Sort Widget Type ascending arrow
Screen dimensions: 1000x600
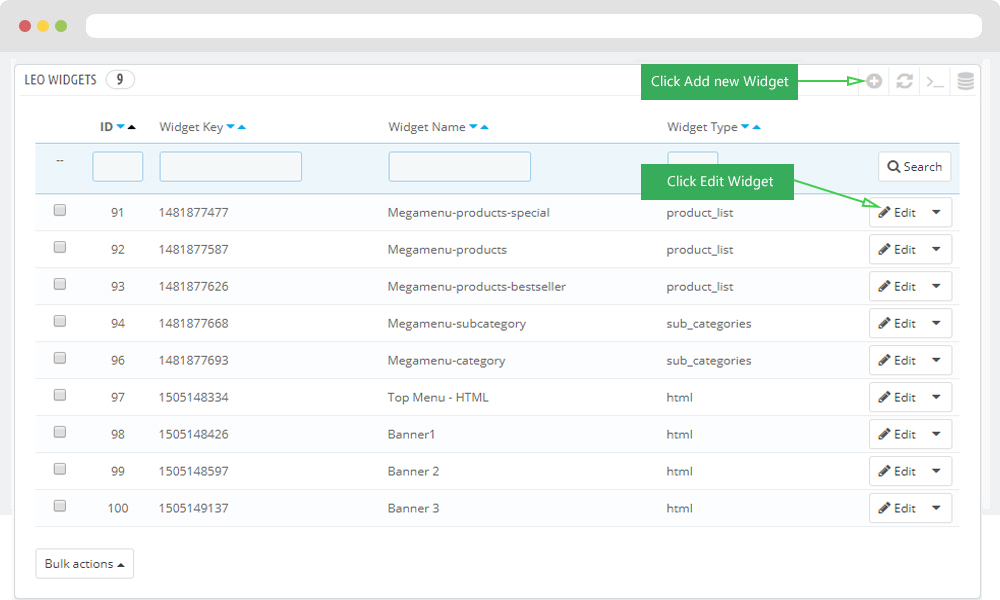[x=756, y=127]
